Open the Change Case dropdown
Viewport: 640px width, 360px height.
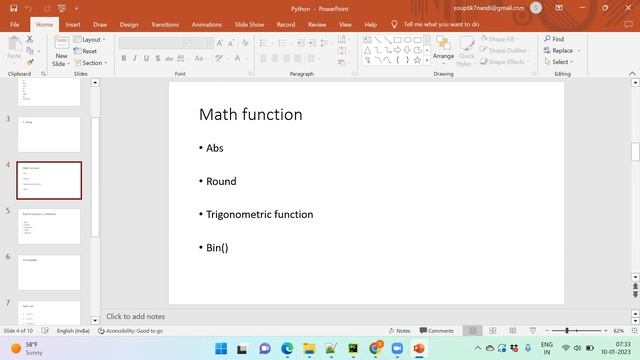(x=200, y=58)
